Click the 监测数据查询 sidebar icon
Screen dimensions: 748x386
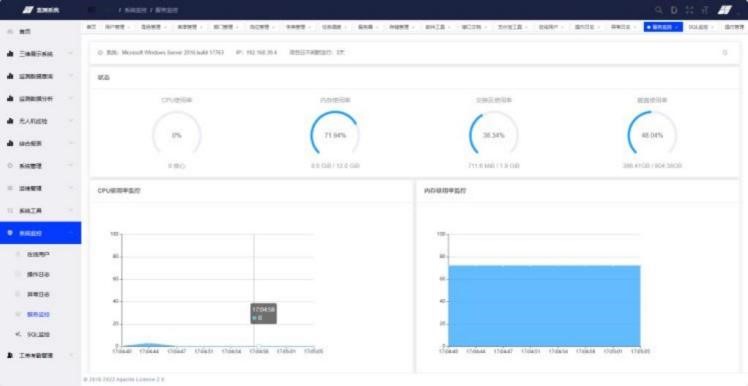coord(10,76)
